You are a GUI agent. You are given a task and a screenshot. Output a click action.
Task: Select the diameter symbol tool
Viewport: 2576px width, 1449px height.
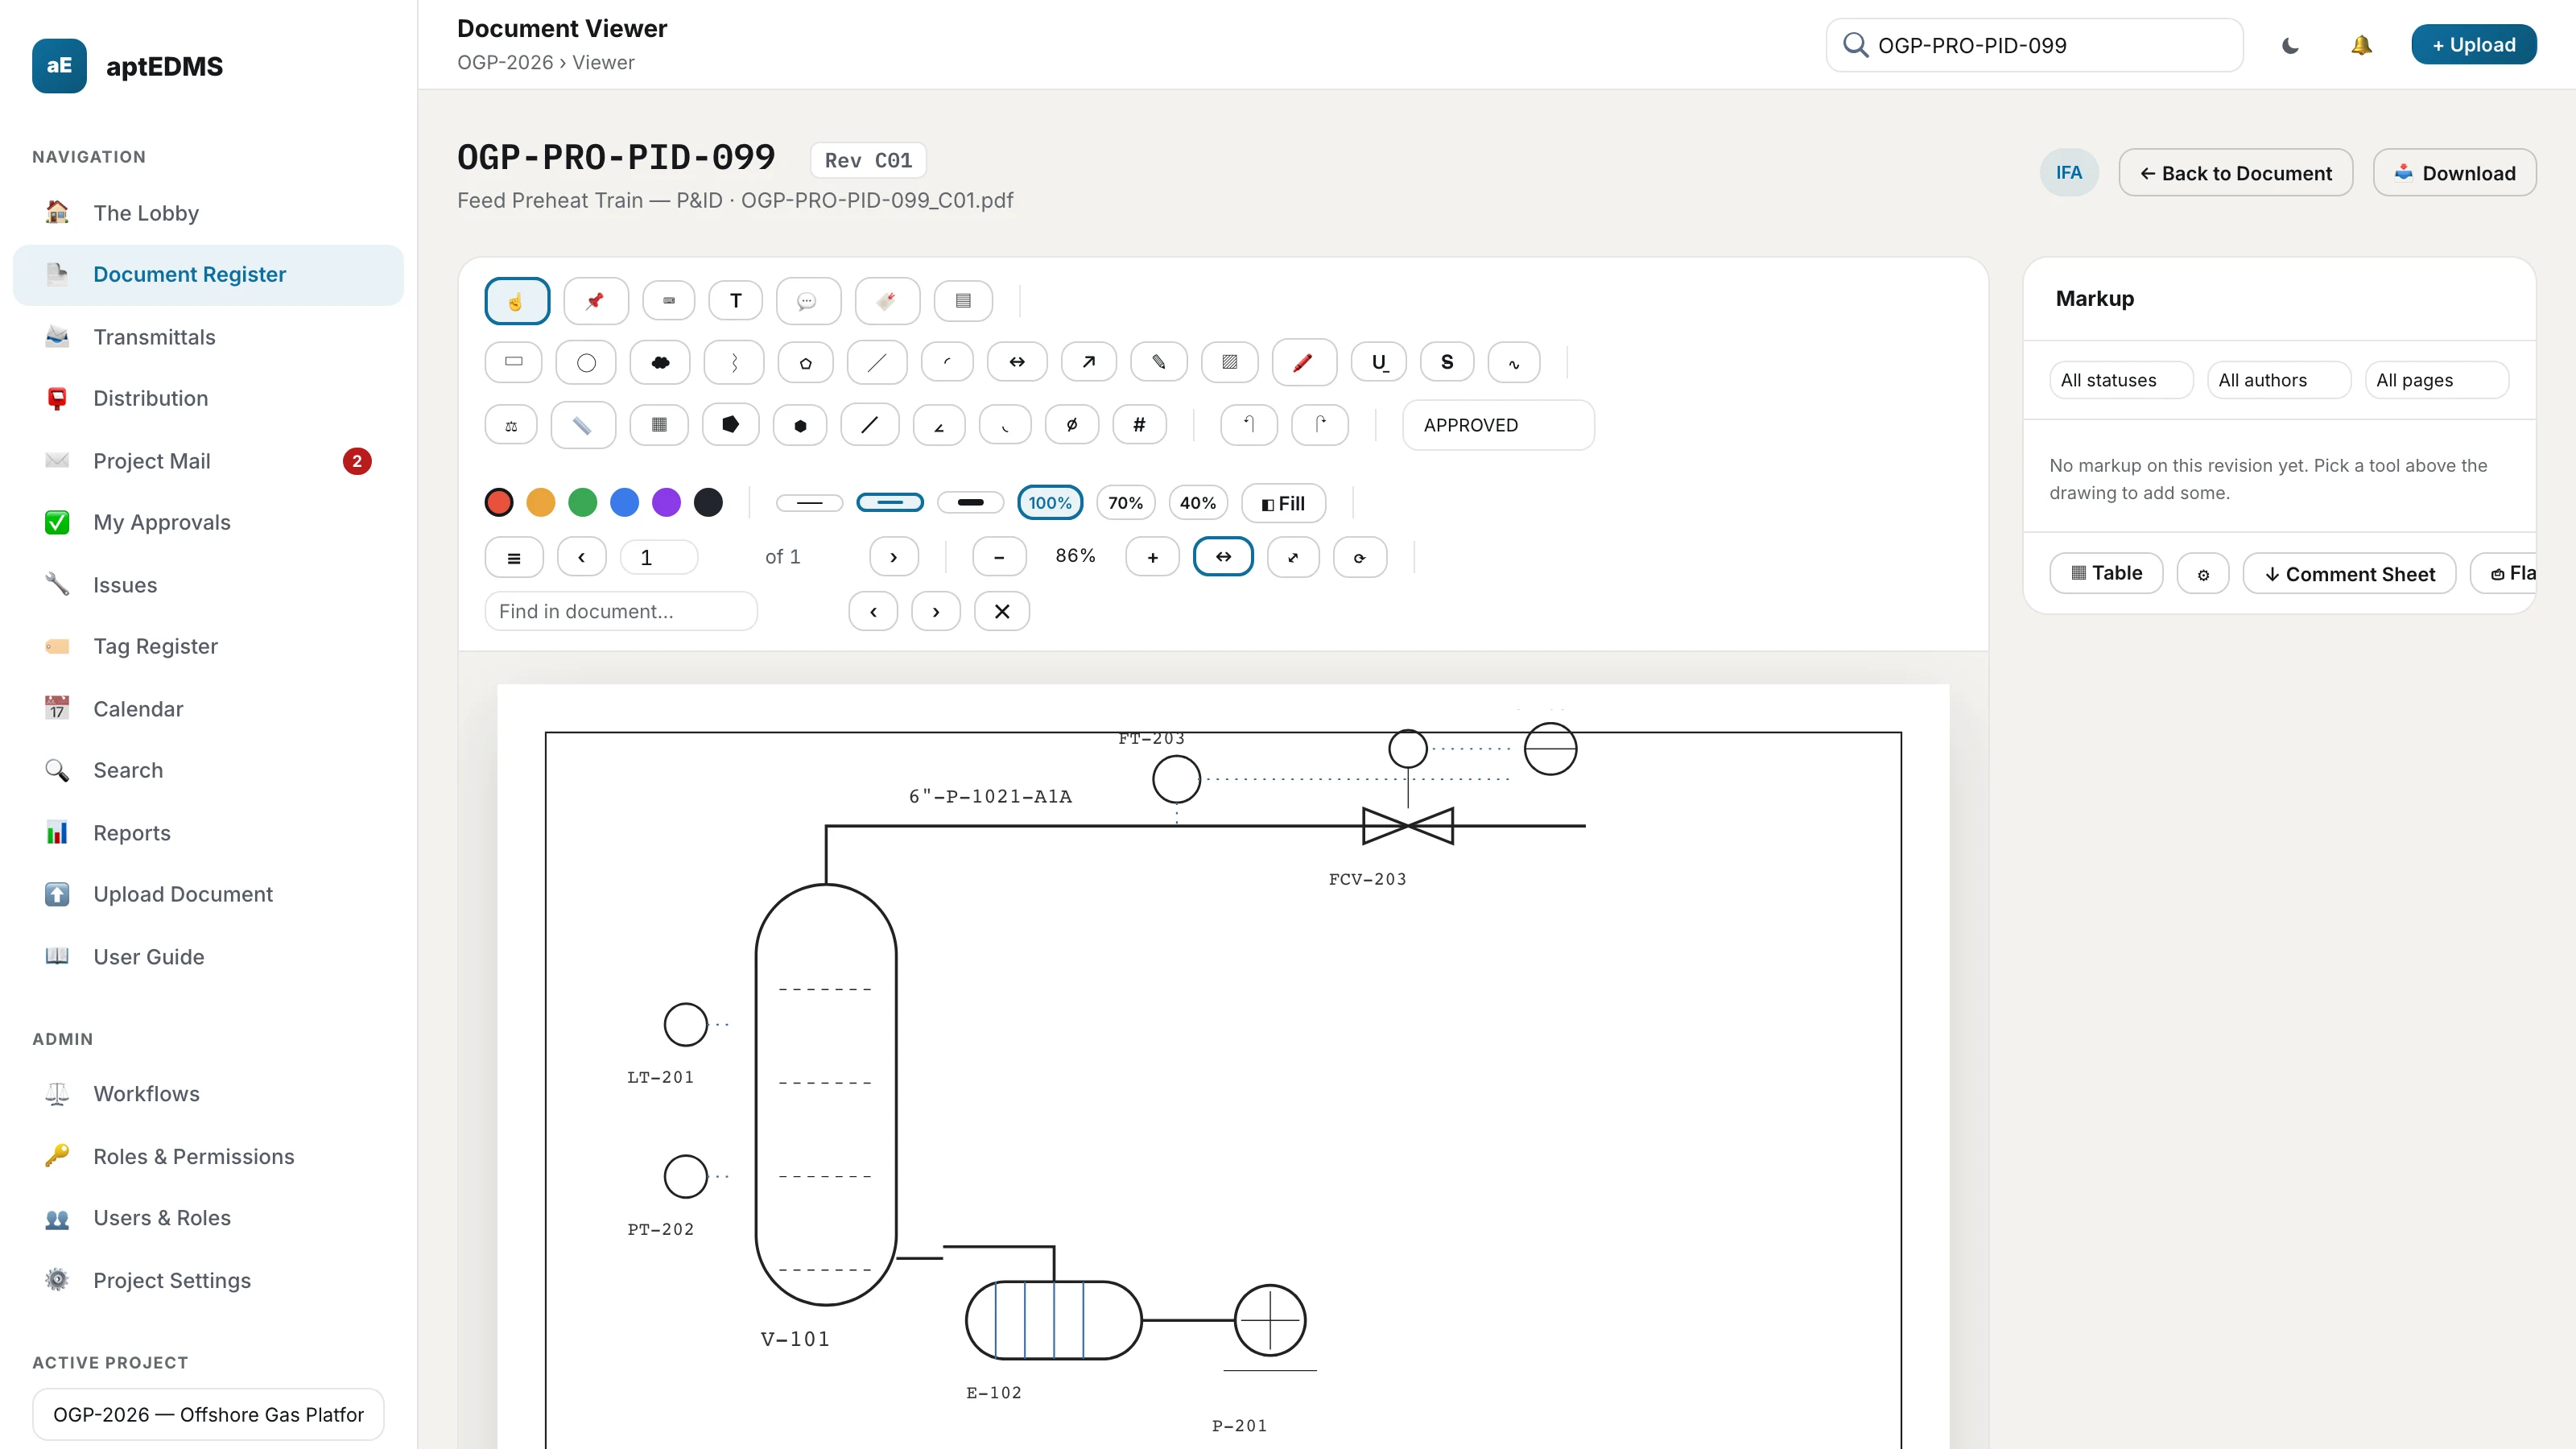(1072, 425)
